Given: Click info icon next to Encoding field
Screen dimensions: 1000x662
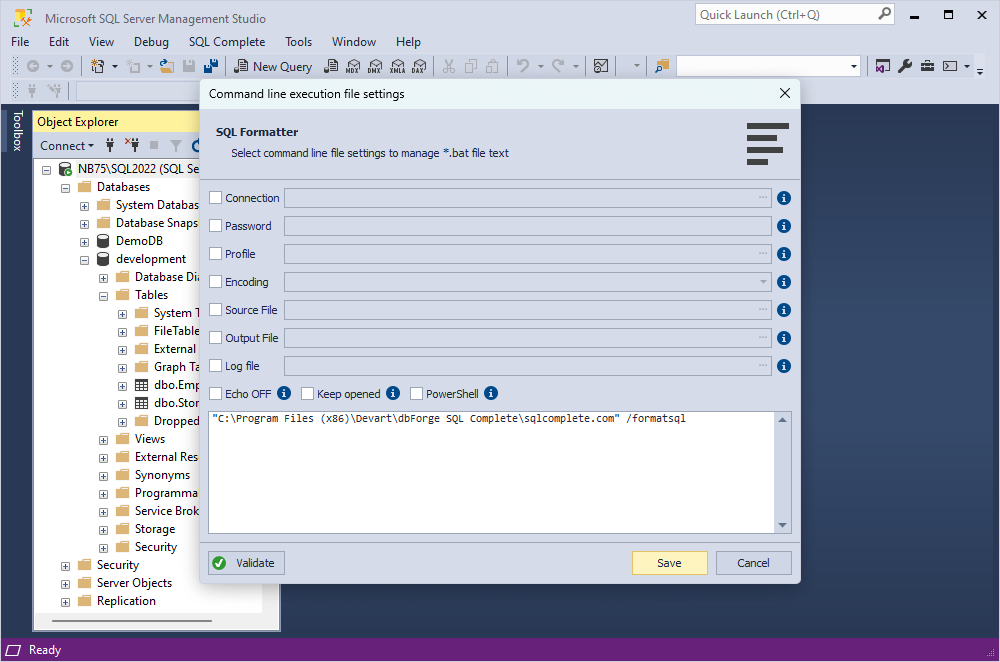Looking at the screenshot, I should (x=784, y=282).
